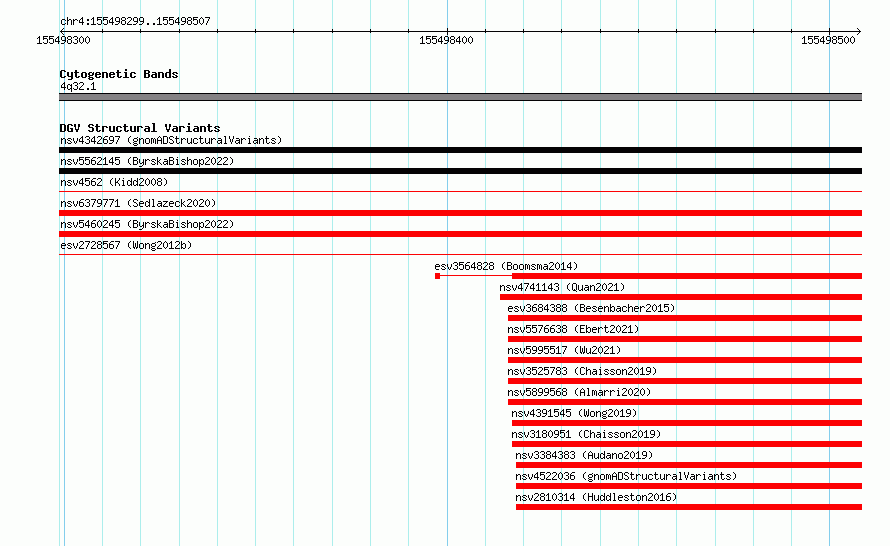Select the gray 4q32.1 cytogenetic band bar

(460, 97)
